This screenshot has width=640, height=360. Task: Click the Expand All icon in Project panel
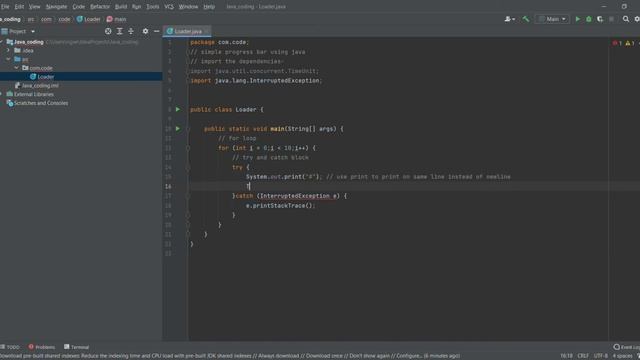click(x=120, y=31)
